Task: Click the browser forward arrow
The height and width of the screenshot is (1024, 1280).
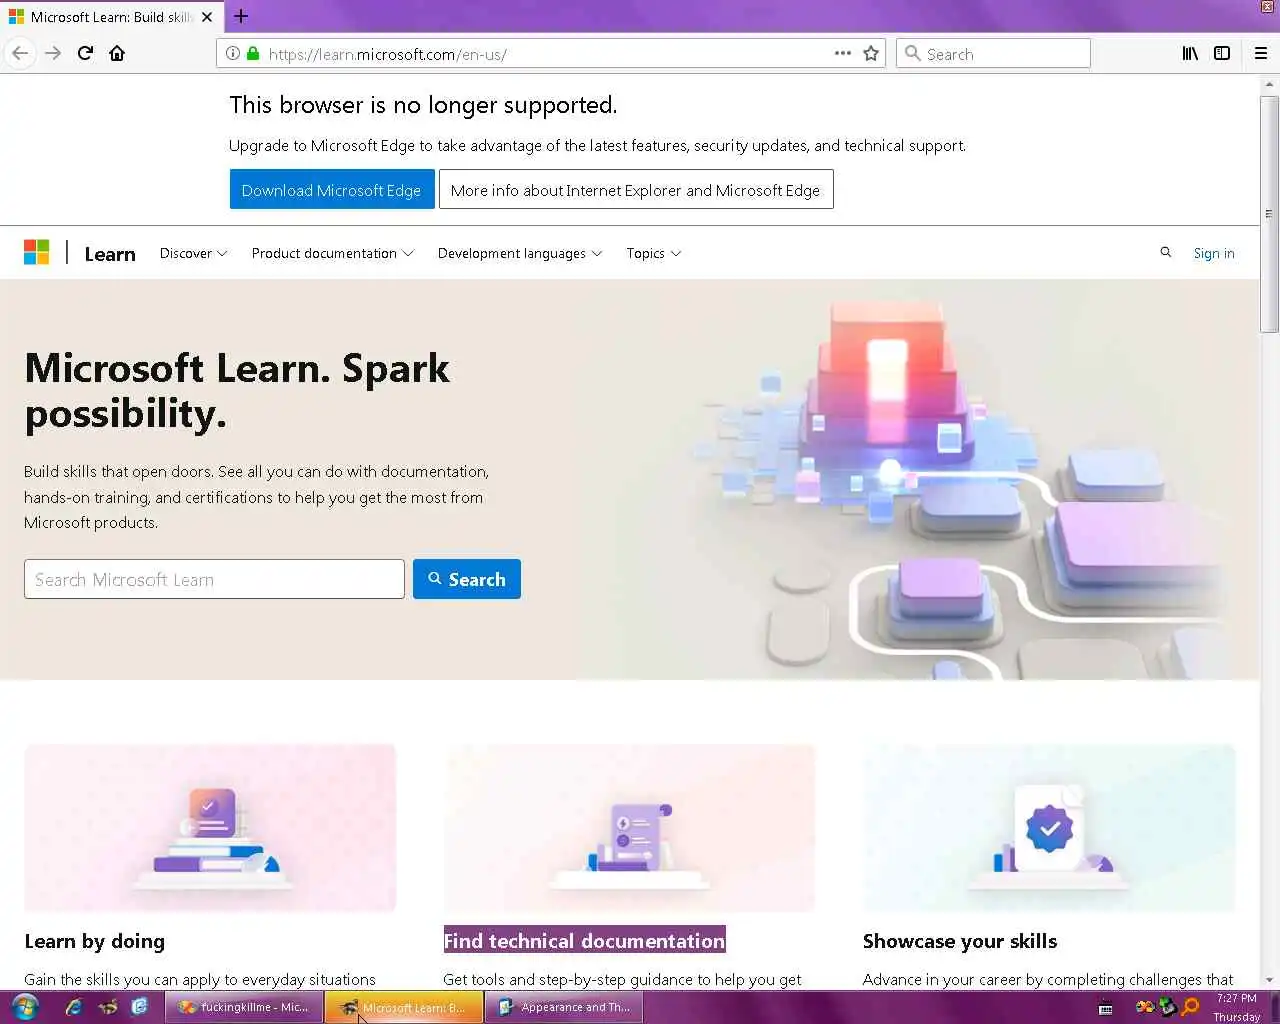Action: pos(53,53)
